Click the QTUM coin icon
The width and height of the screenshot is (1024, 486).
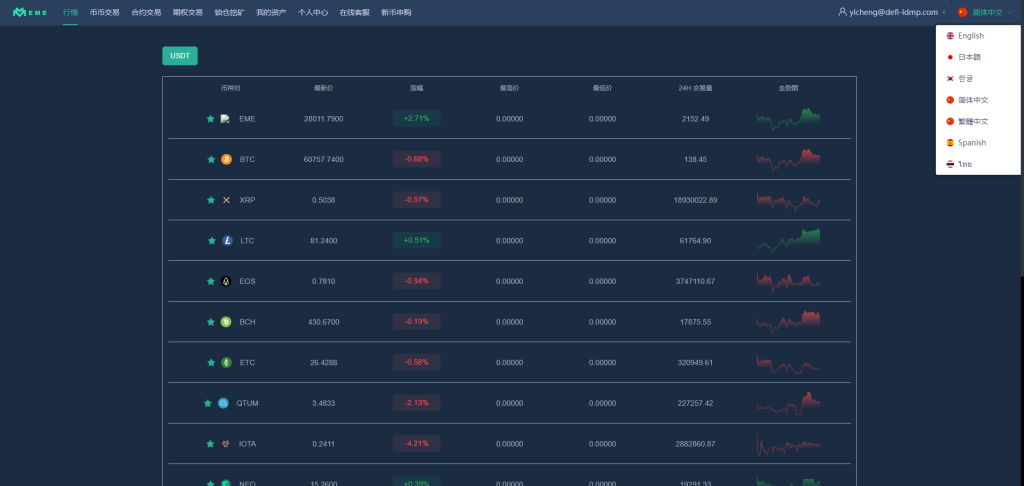tap(223, 403)
